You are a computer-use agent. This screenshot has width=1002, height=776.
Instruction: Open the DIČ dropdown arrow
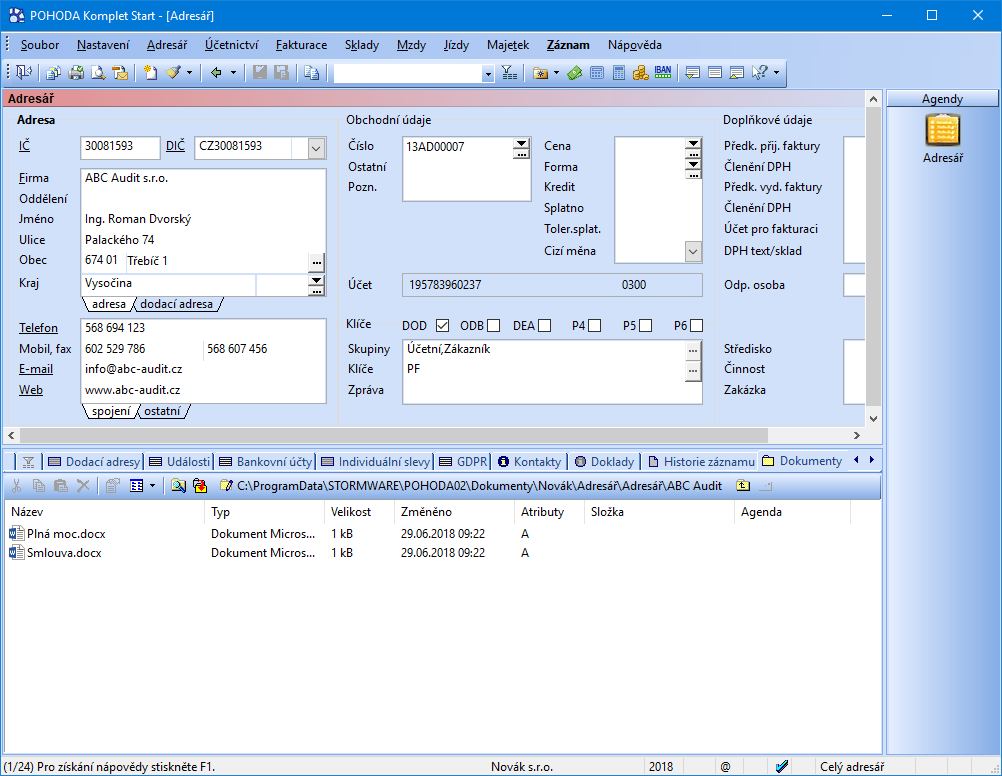tap(316, 148)
